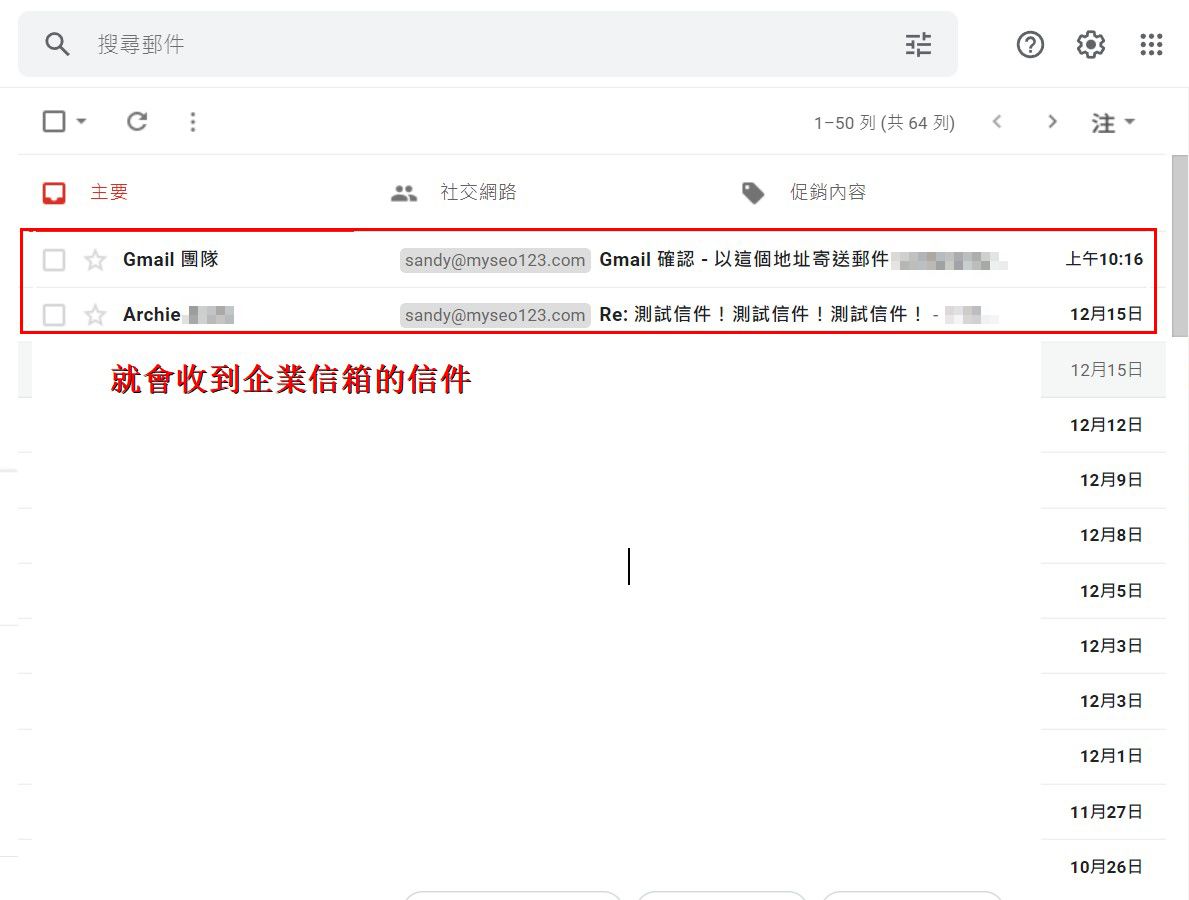Expand the select-all dropdown arrow
Viewport: 1189px width, 900px height.
point(82,122)
